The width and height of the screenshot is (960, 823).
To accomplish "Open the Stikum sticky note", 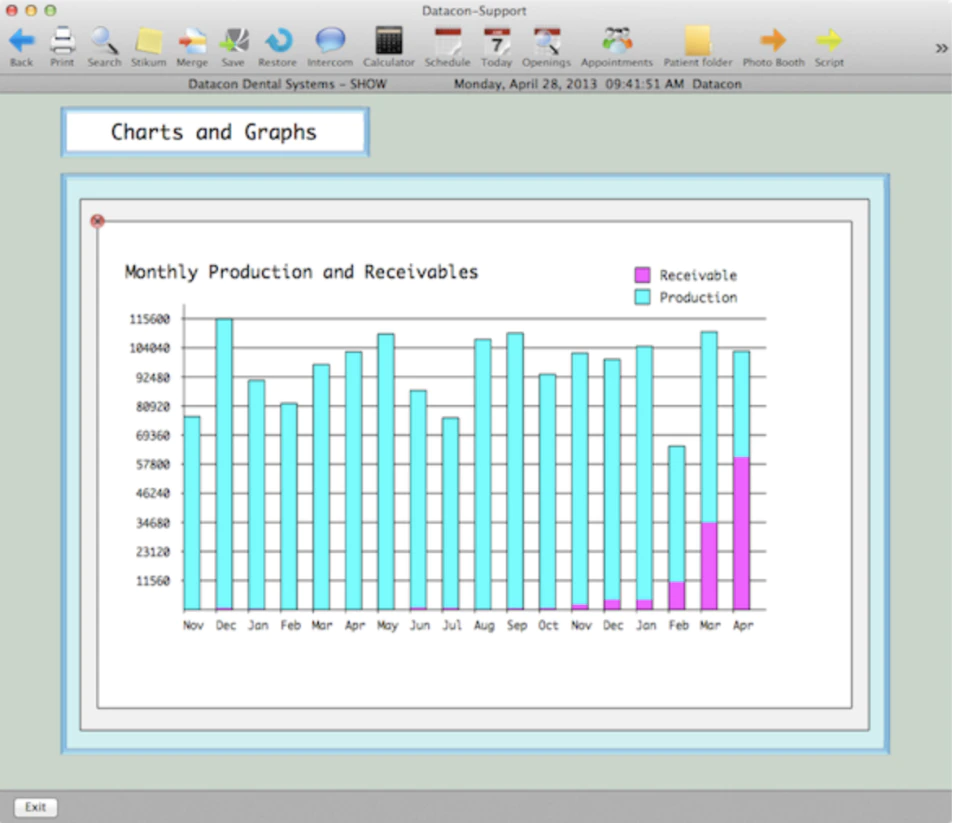I will pyautogui.click(x=148, y=40).
